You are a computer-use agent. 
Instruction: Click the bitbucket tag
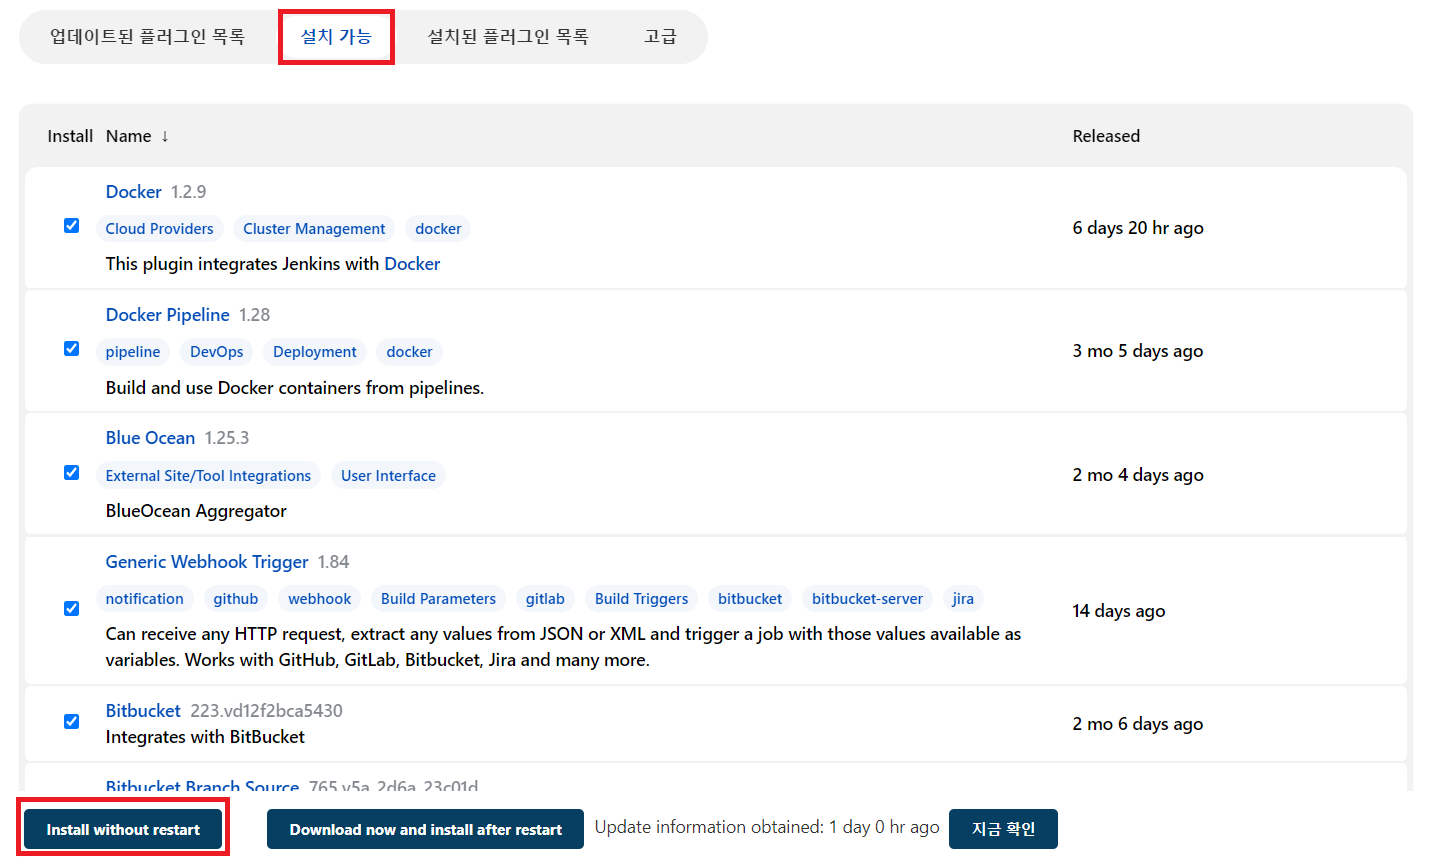tap(750, 599)
